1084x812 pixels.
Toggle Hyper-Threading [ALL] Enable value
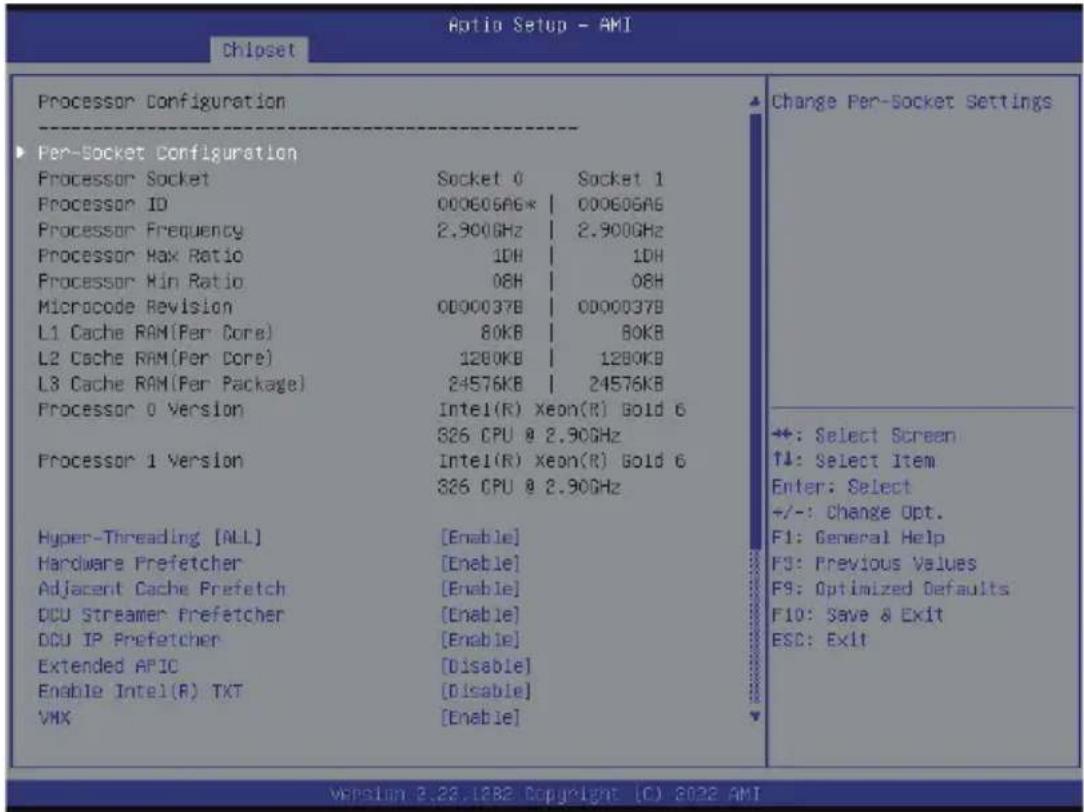480,537
